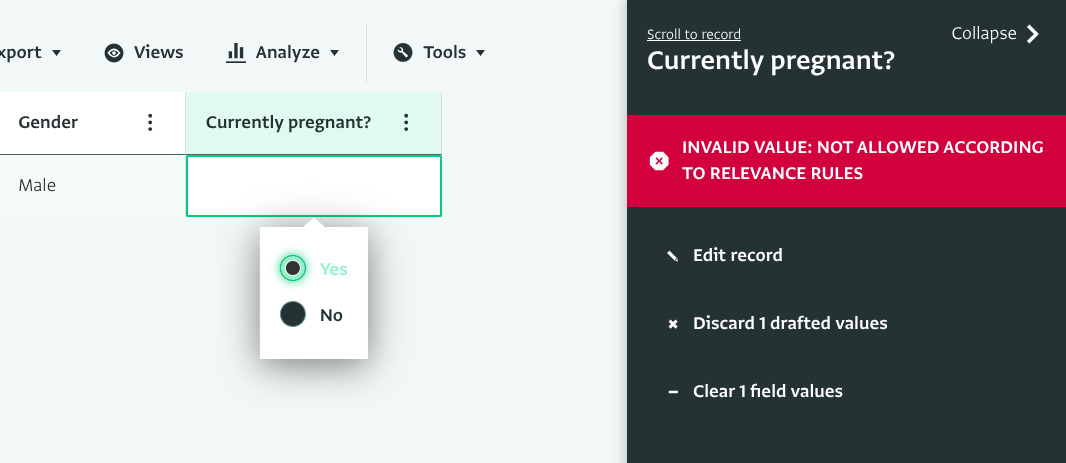The height and width of the screenshot is (463, 1066).
Task: Click the x icon beside Discard drafted values
Action: 673,324
